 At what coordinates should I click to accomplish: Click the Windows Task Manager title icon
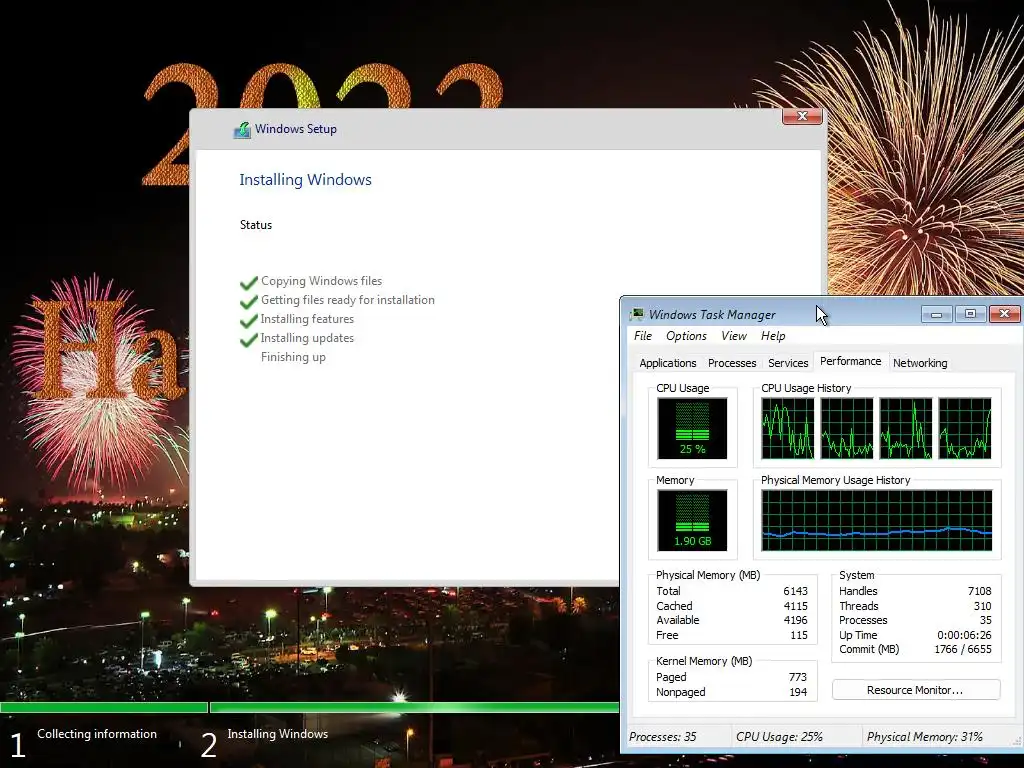[x=637, y=314]
